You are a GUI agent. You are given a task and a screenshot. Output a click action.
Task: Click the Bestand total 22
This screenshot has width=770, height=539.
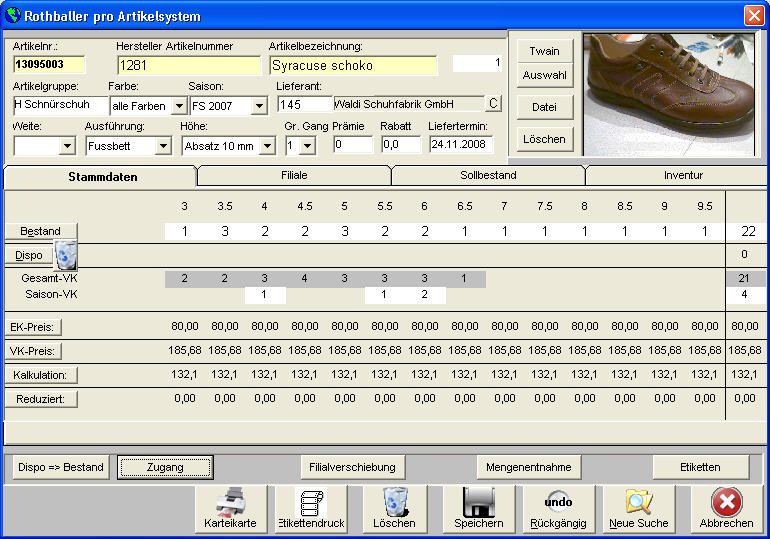point(748,231)
